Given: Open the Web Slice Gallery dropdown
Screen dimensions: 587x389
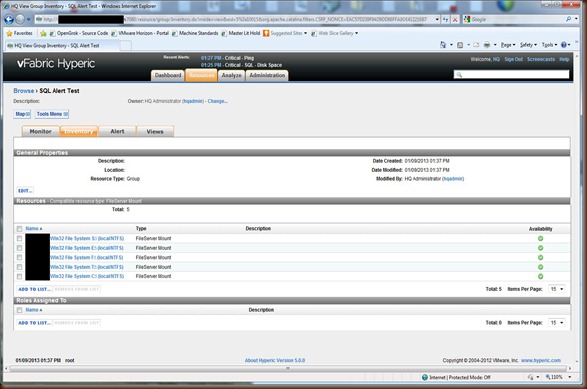Looking at the screenshot, I should (356, 33).
